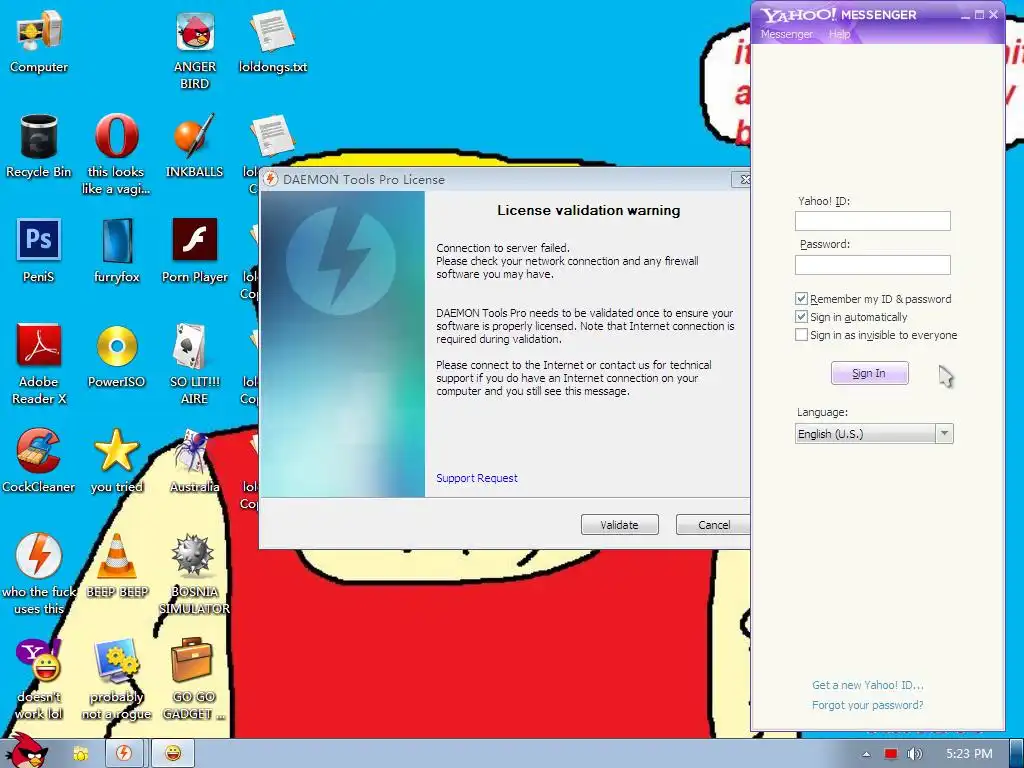Select the PowerISO desktop icon

tap(116, 357)
